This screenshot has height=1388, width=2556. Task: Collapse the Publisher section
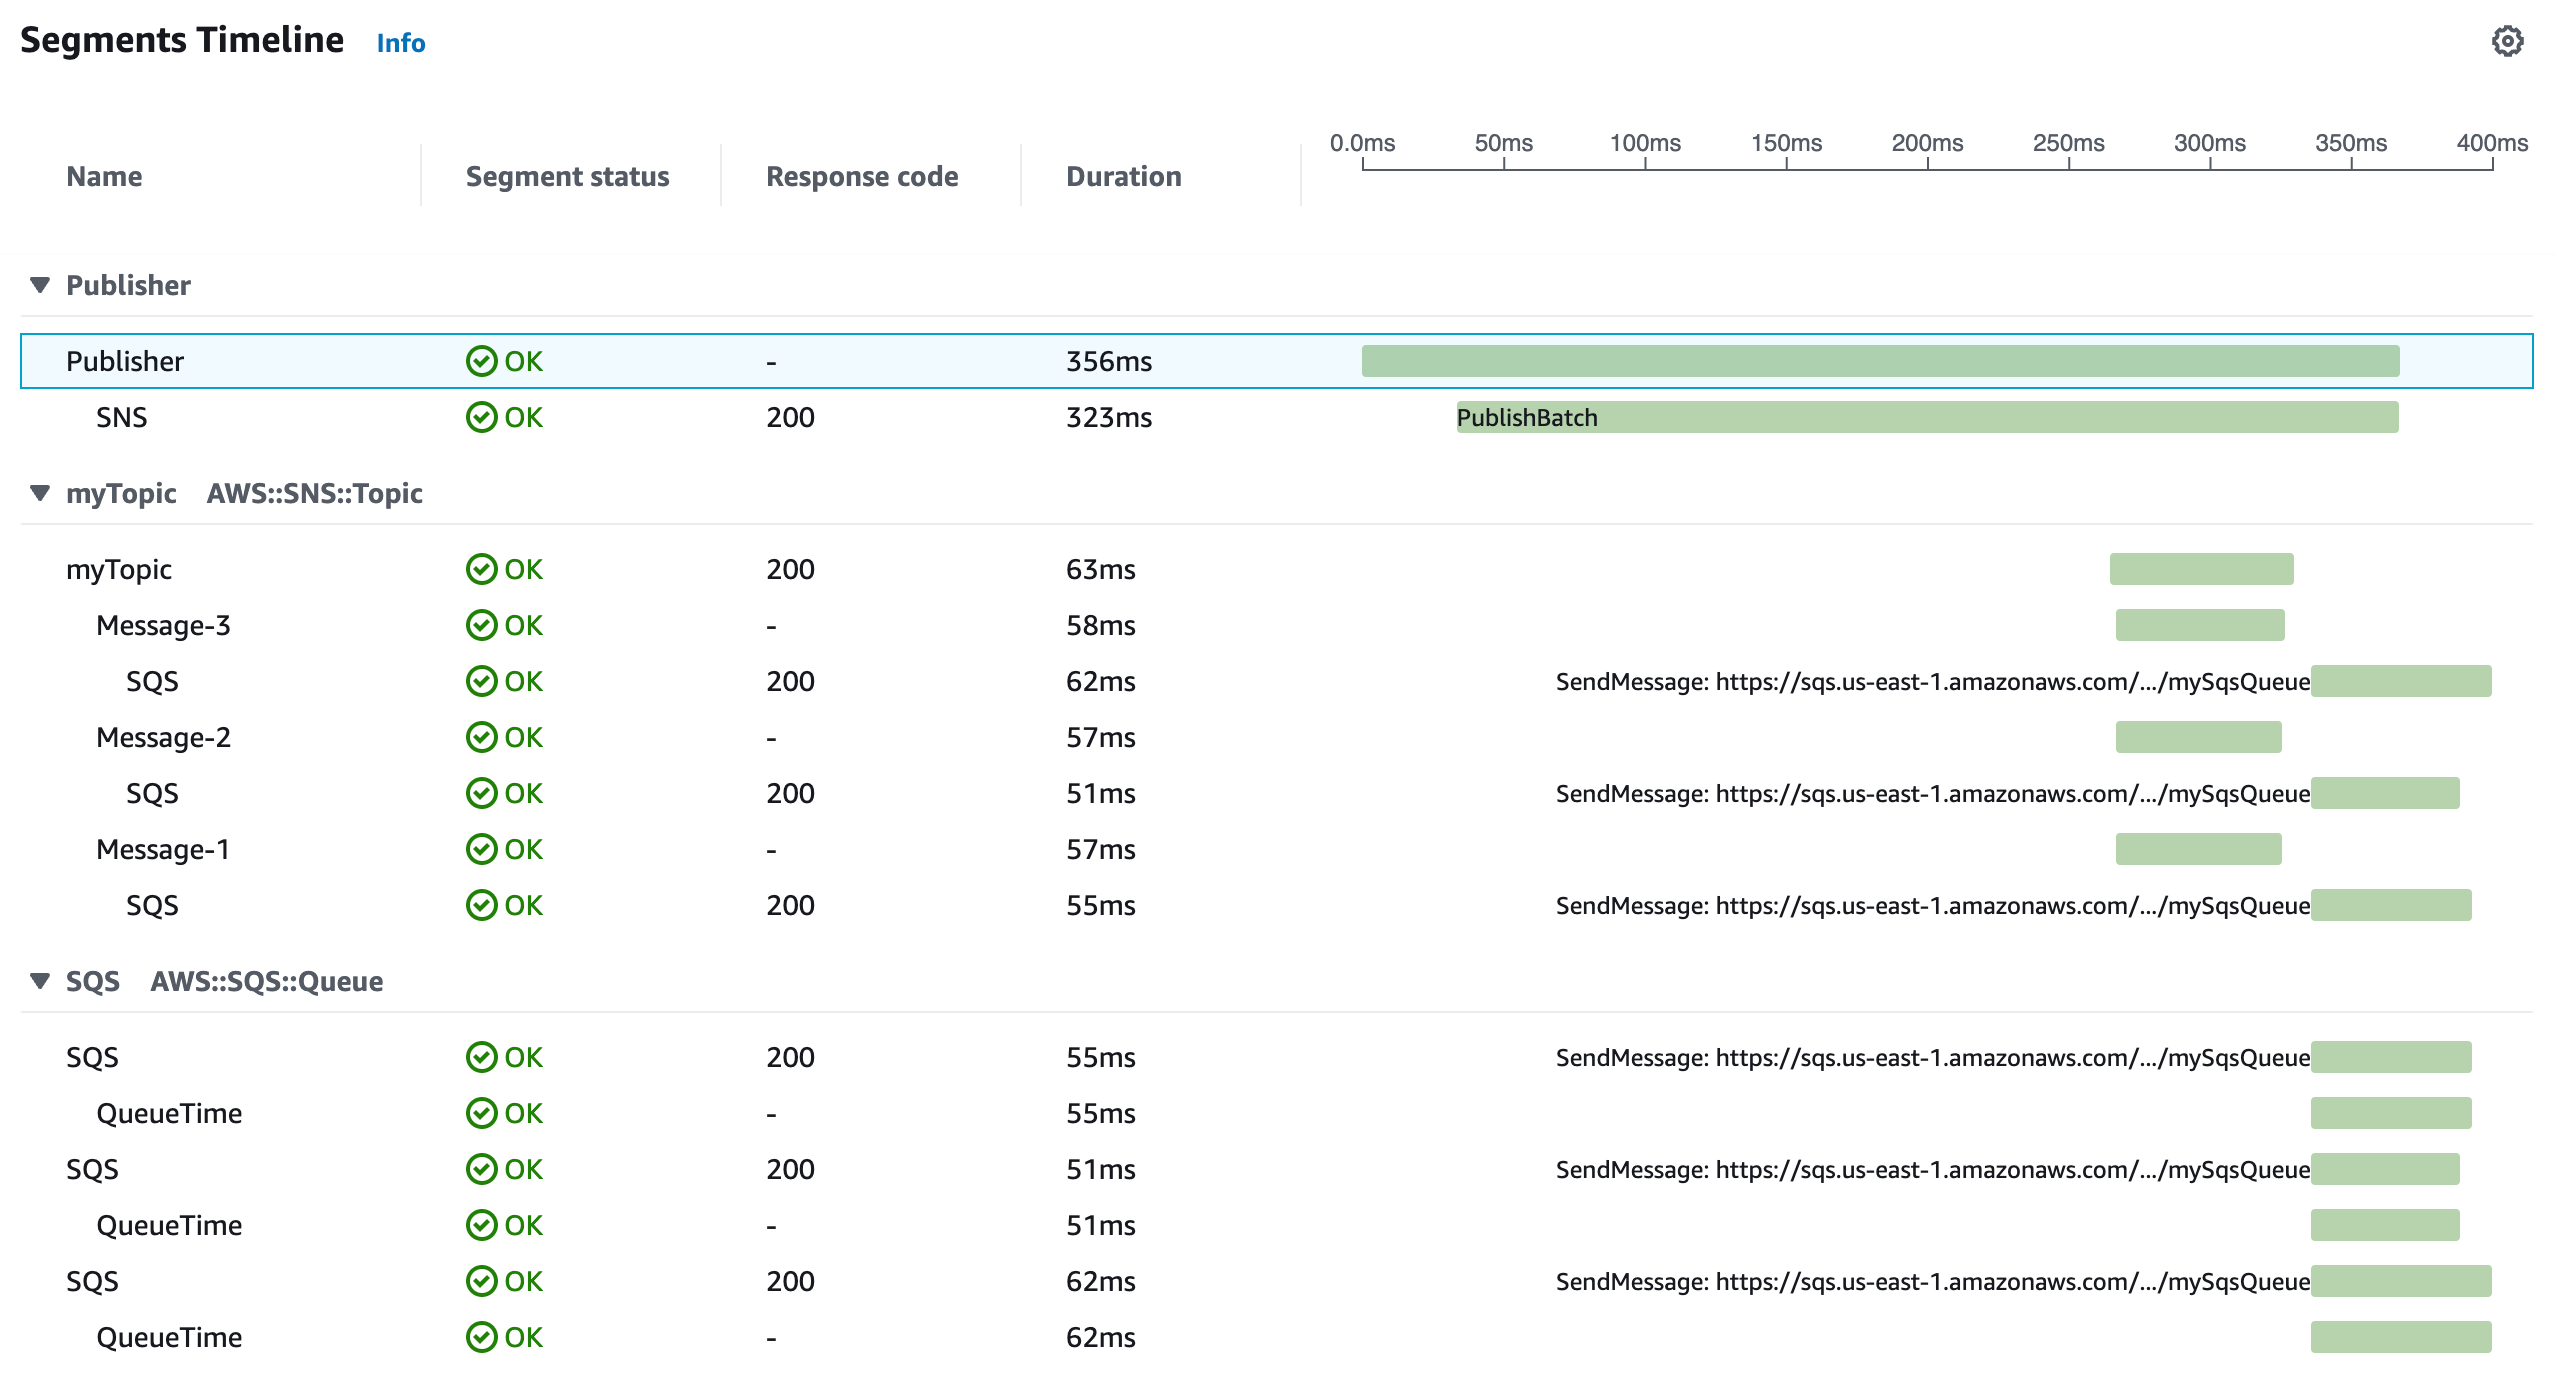click(40, 284)
